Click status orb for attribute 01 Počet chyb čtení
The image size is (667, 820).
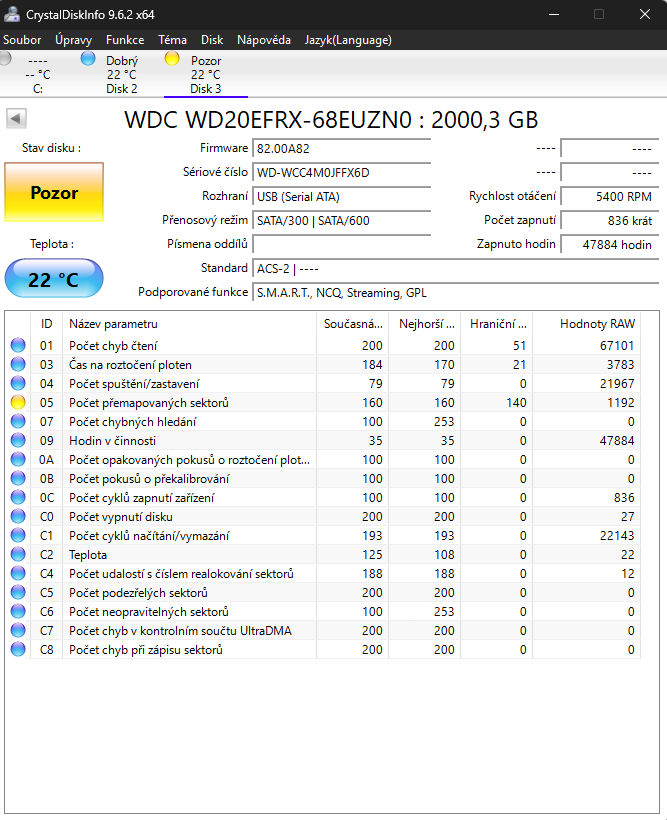click(x=18, y=345)
